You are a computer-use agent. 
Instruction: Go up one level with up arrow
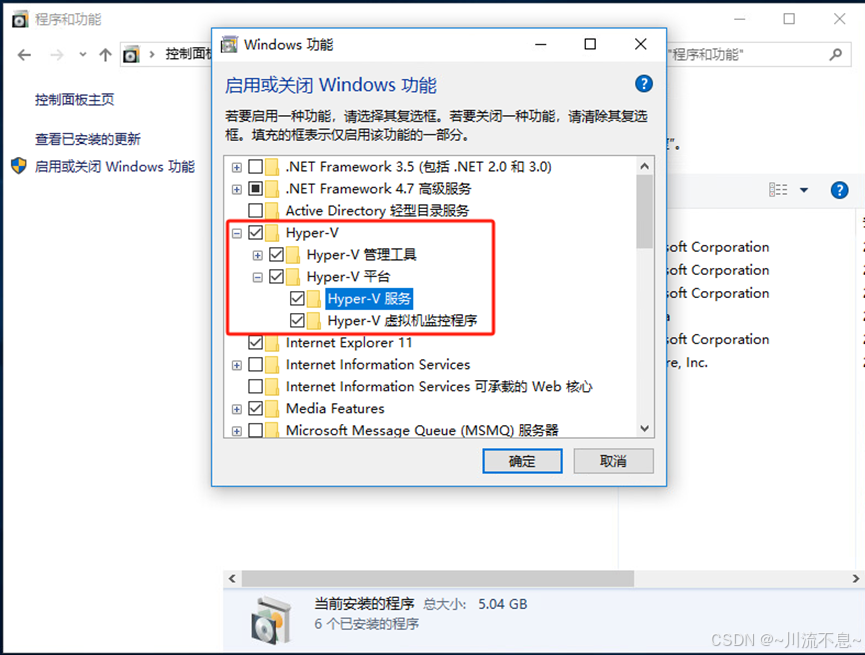coord(105,55)
